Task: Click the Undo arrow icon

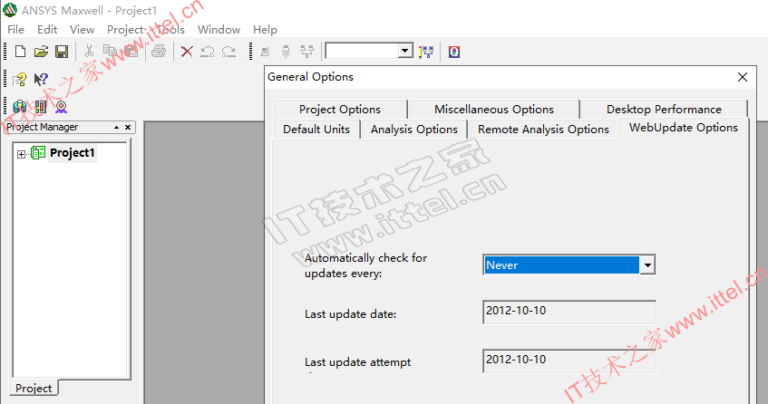Action: coord(207,51)
